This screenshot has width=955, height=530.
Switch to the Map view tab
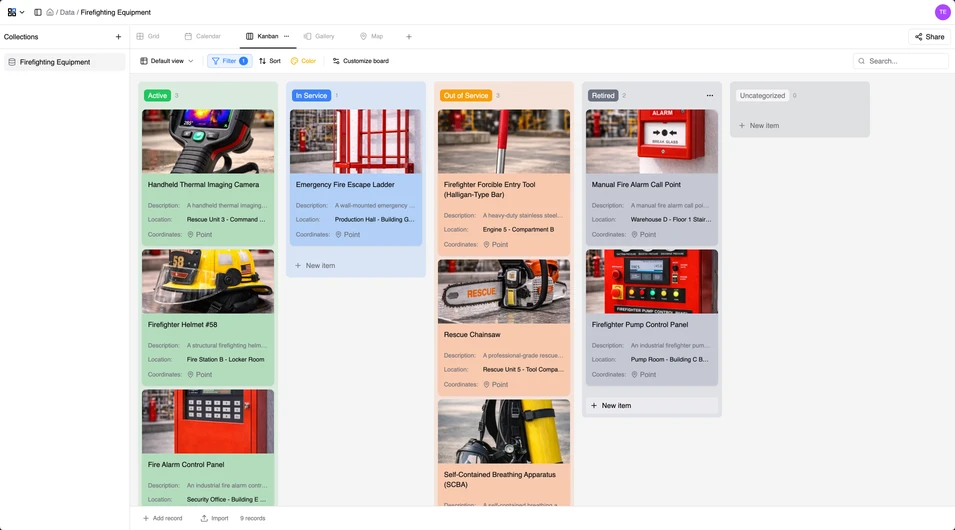(x=372, y=37)
